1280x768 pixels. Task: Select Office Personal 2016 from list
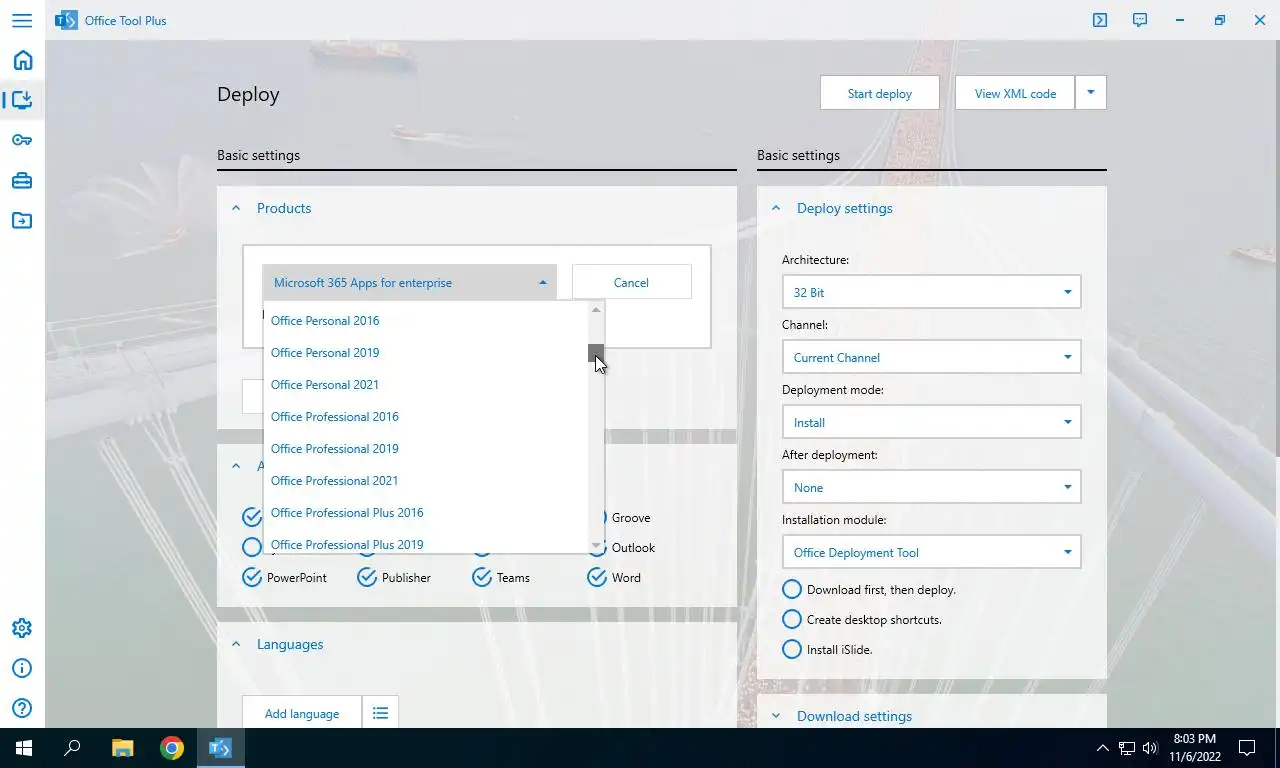coord(426,321)
